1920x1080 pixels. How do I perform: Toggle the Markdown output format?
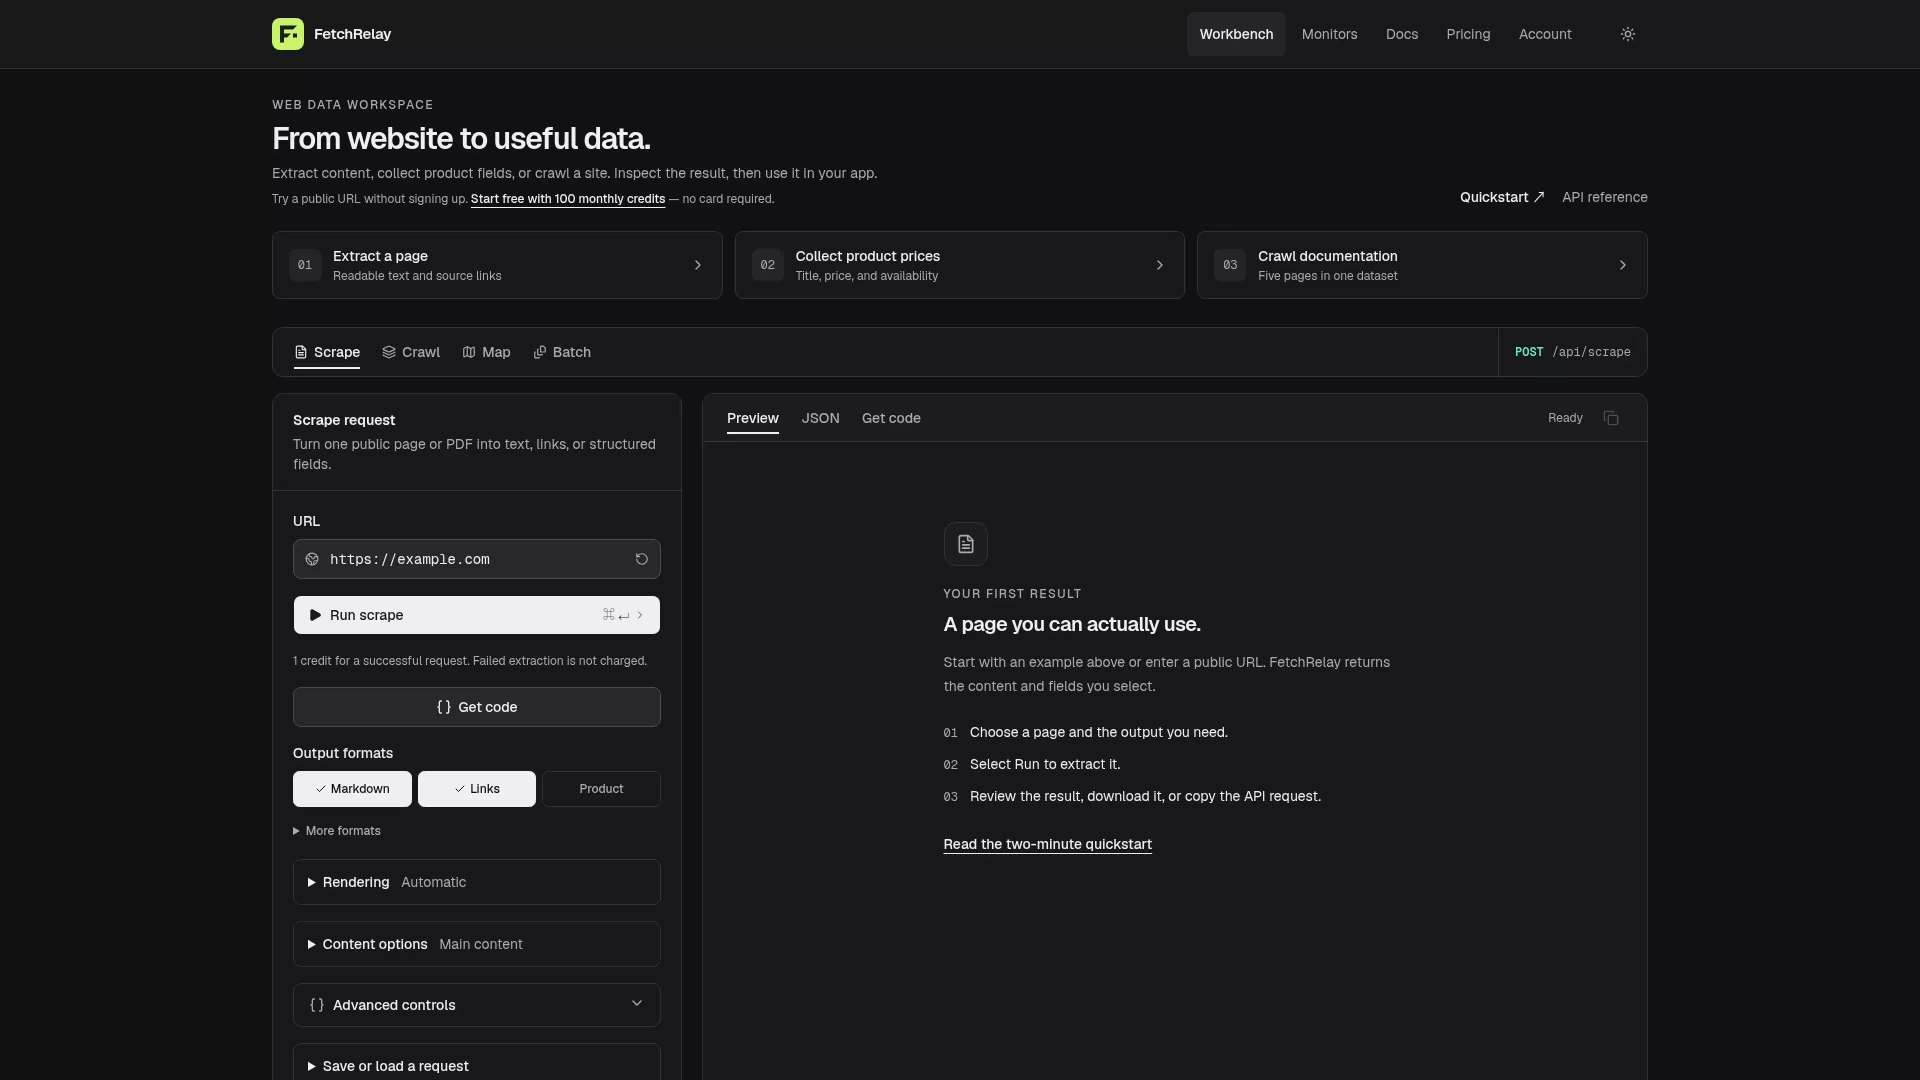(352, 789)
